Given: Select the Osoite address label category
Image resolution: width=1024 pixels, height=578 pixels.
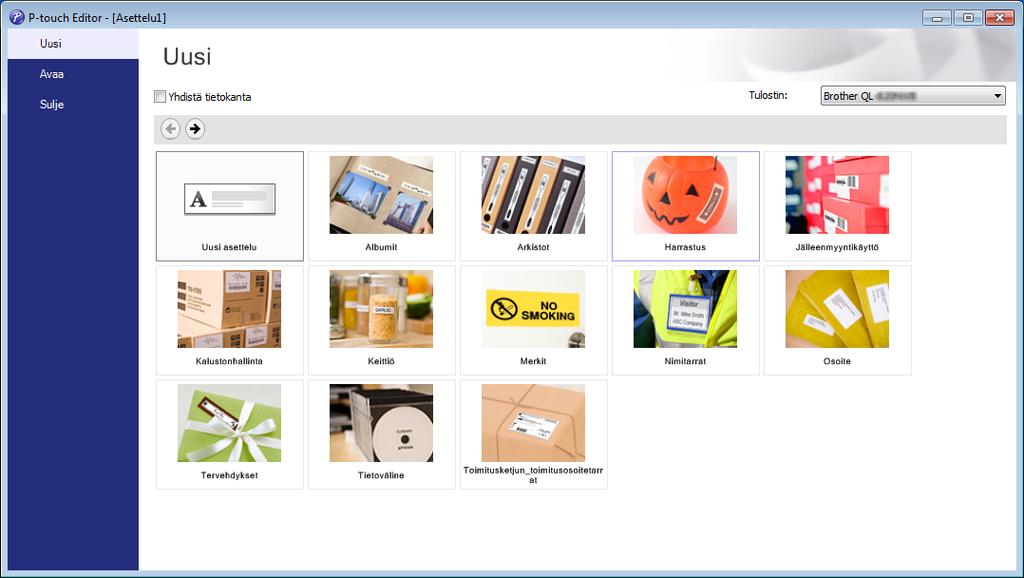Looking at the screenshot, I should [x=837, y=320].
